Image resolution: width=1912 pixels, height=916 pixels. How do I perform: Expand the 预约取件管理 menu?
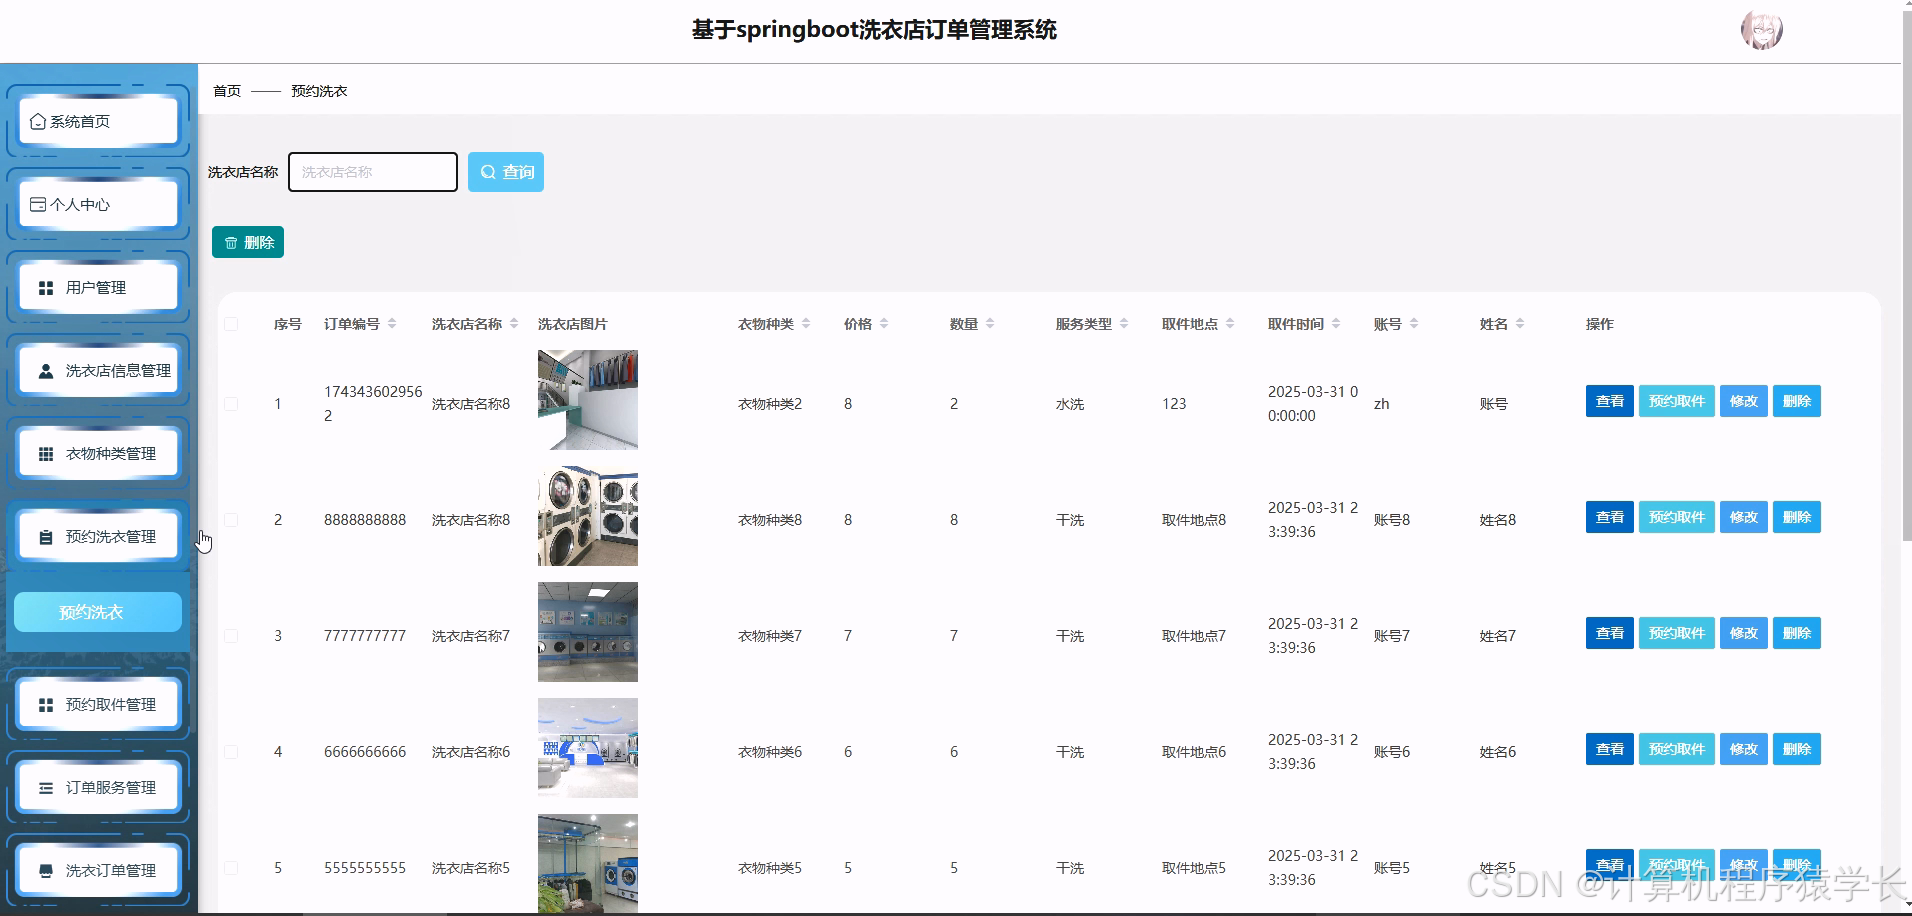98,704
